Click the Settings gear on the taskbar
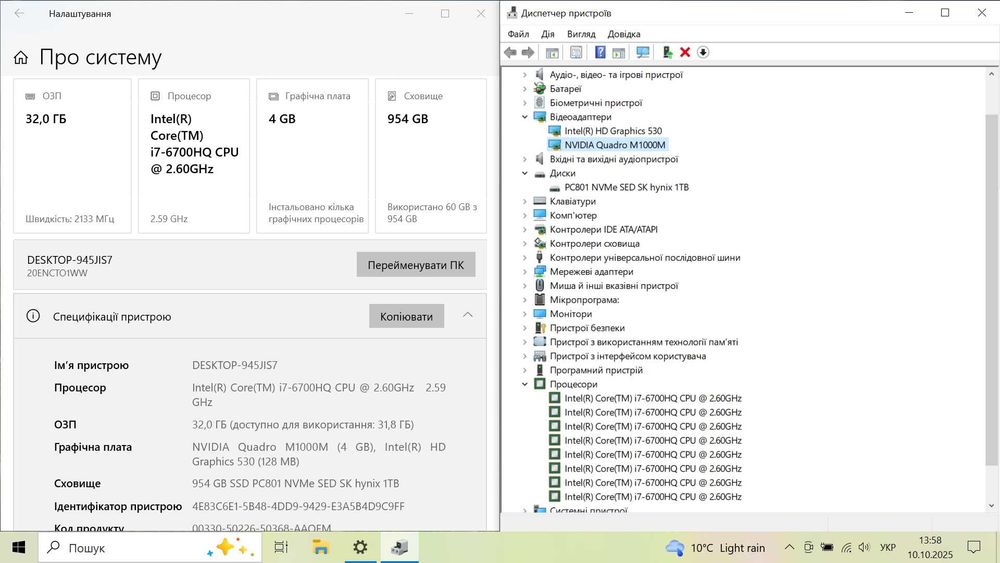Image resolution: width=1000 pixels, height=563 pixels. 360,548
